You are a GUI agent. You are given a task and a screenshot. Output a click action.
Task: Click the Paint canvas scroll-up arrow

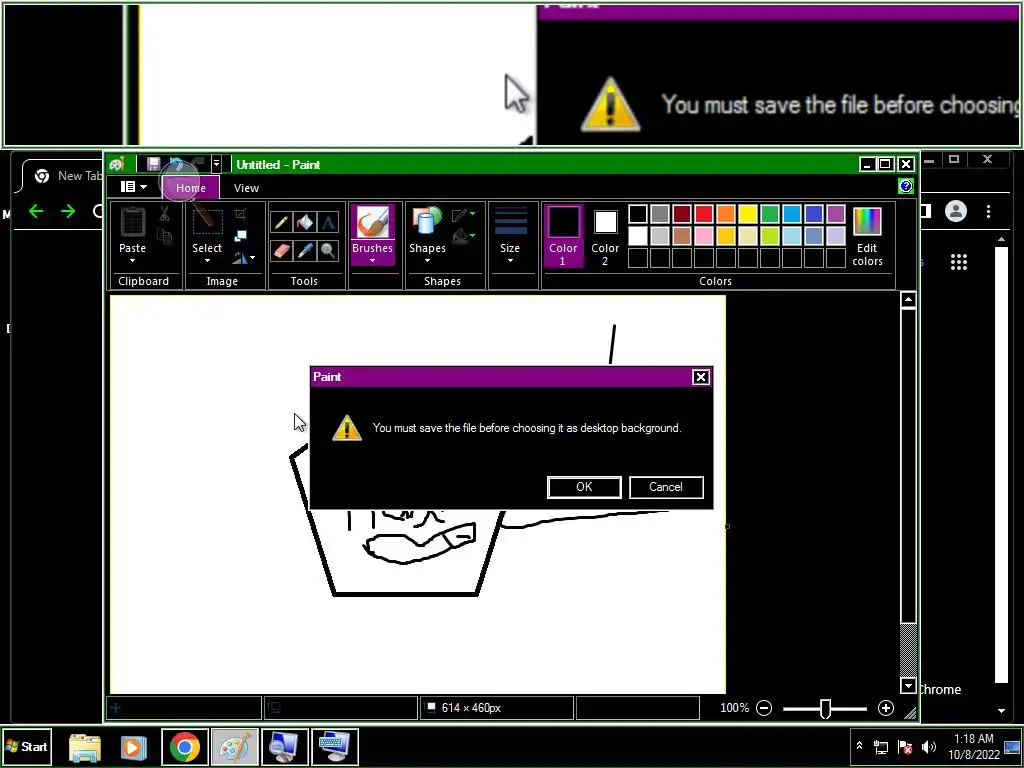coord(908,300)
